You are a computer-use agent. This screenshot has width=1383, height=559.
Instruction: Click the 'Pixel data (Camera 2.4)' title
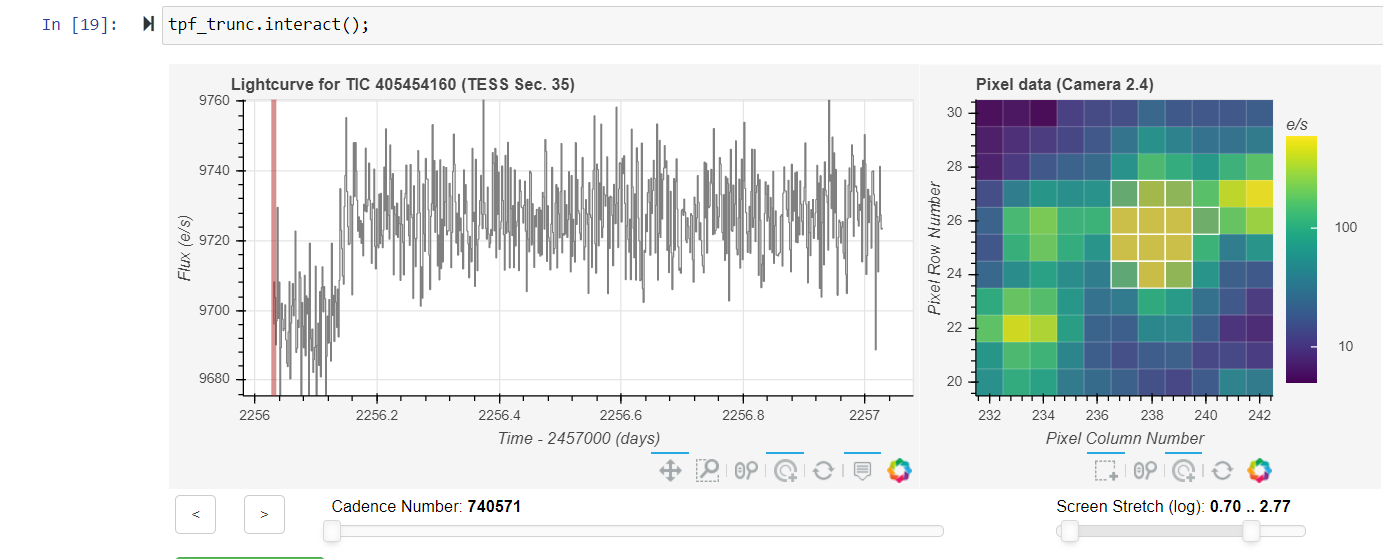click(1065, 85)
